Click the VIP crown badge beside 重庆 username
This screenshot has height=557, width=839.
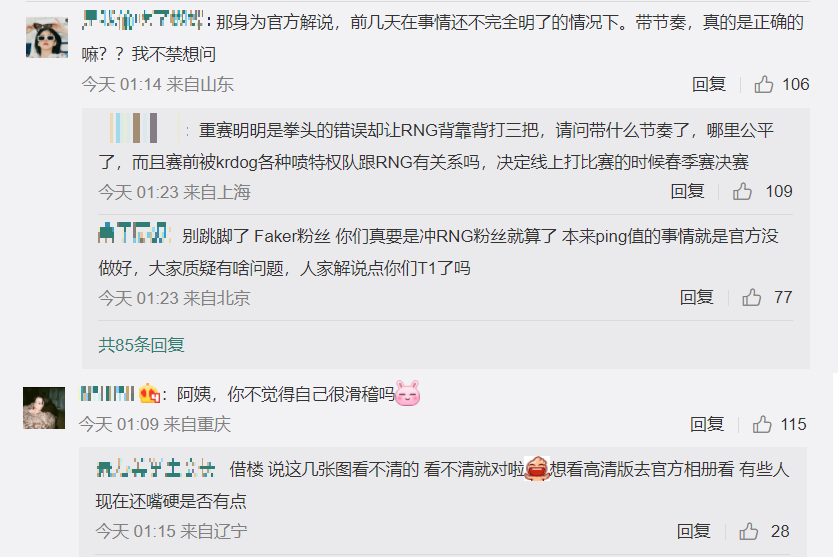149,394
